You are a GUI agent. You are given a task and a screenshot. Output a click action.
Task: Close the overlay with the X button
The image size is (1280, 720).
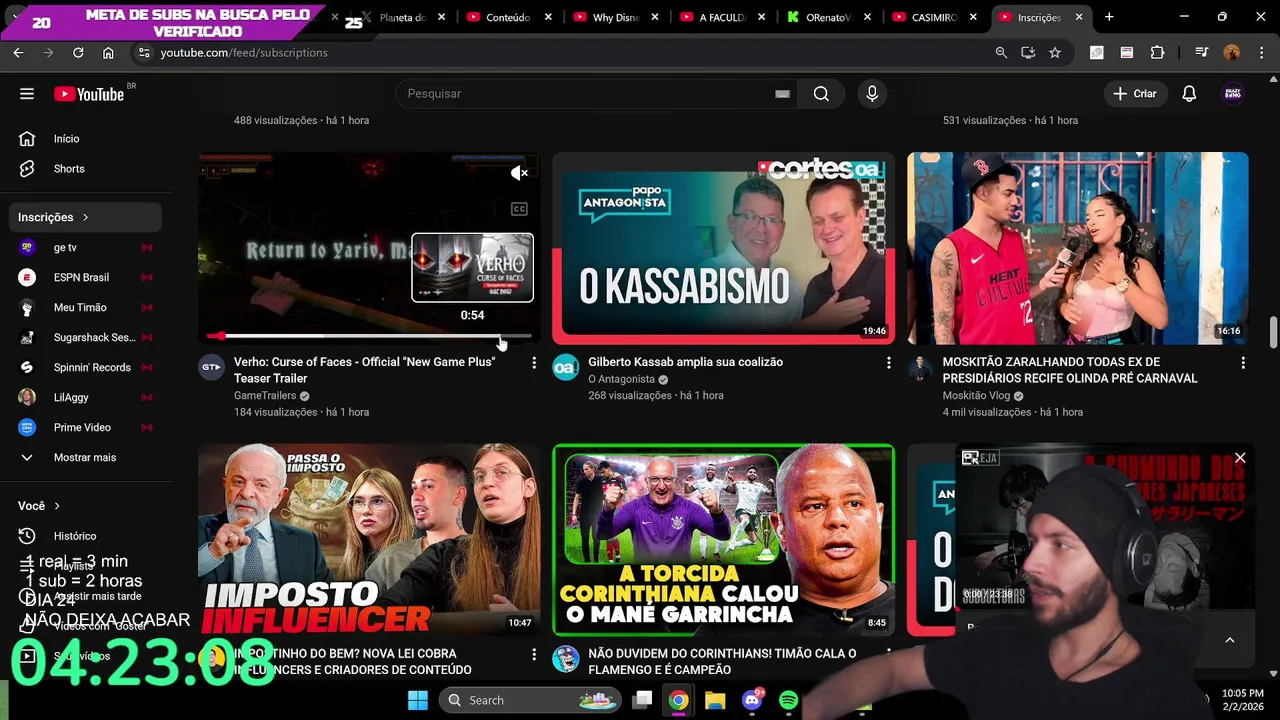coord(1240,458)
